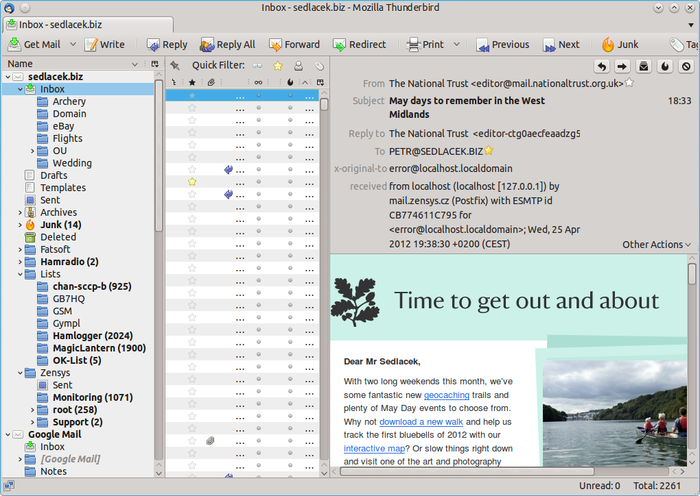Image resolution: width=700 pixels, height=496 pixels.
Task: Open message list column picker icon
Action: coord(320,82)
